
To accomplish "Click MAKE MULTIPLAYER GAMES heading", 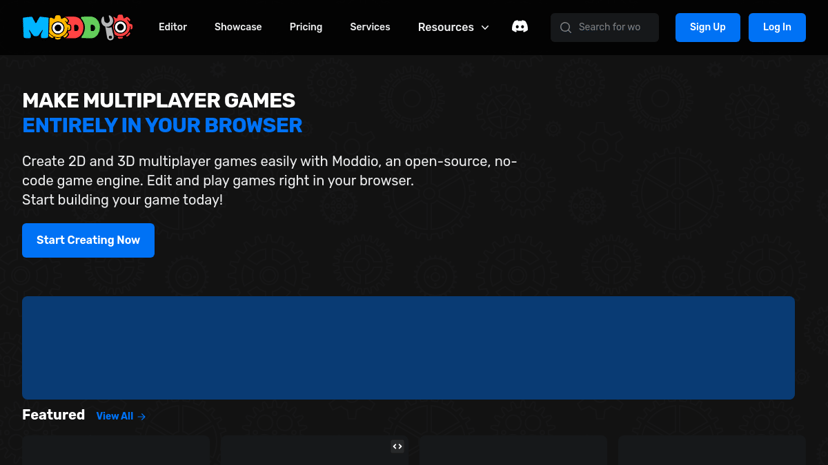I will pos(158,100).
